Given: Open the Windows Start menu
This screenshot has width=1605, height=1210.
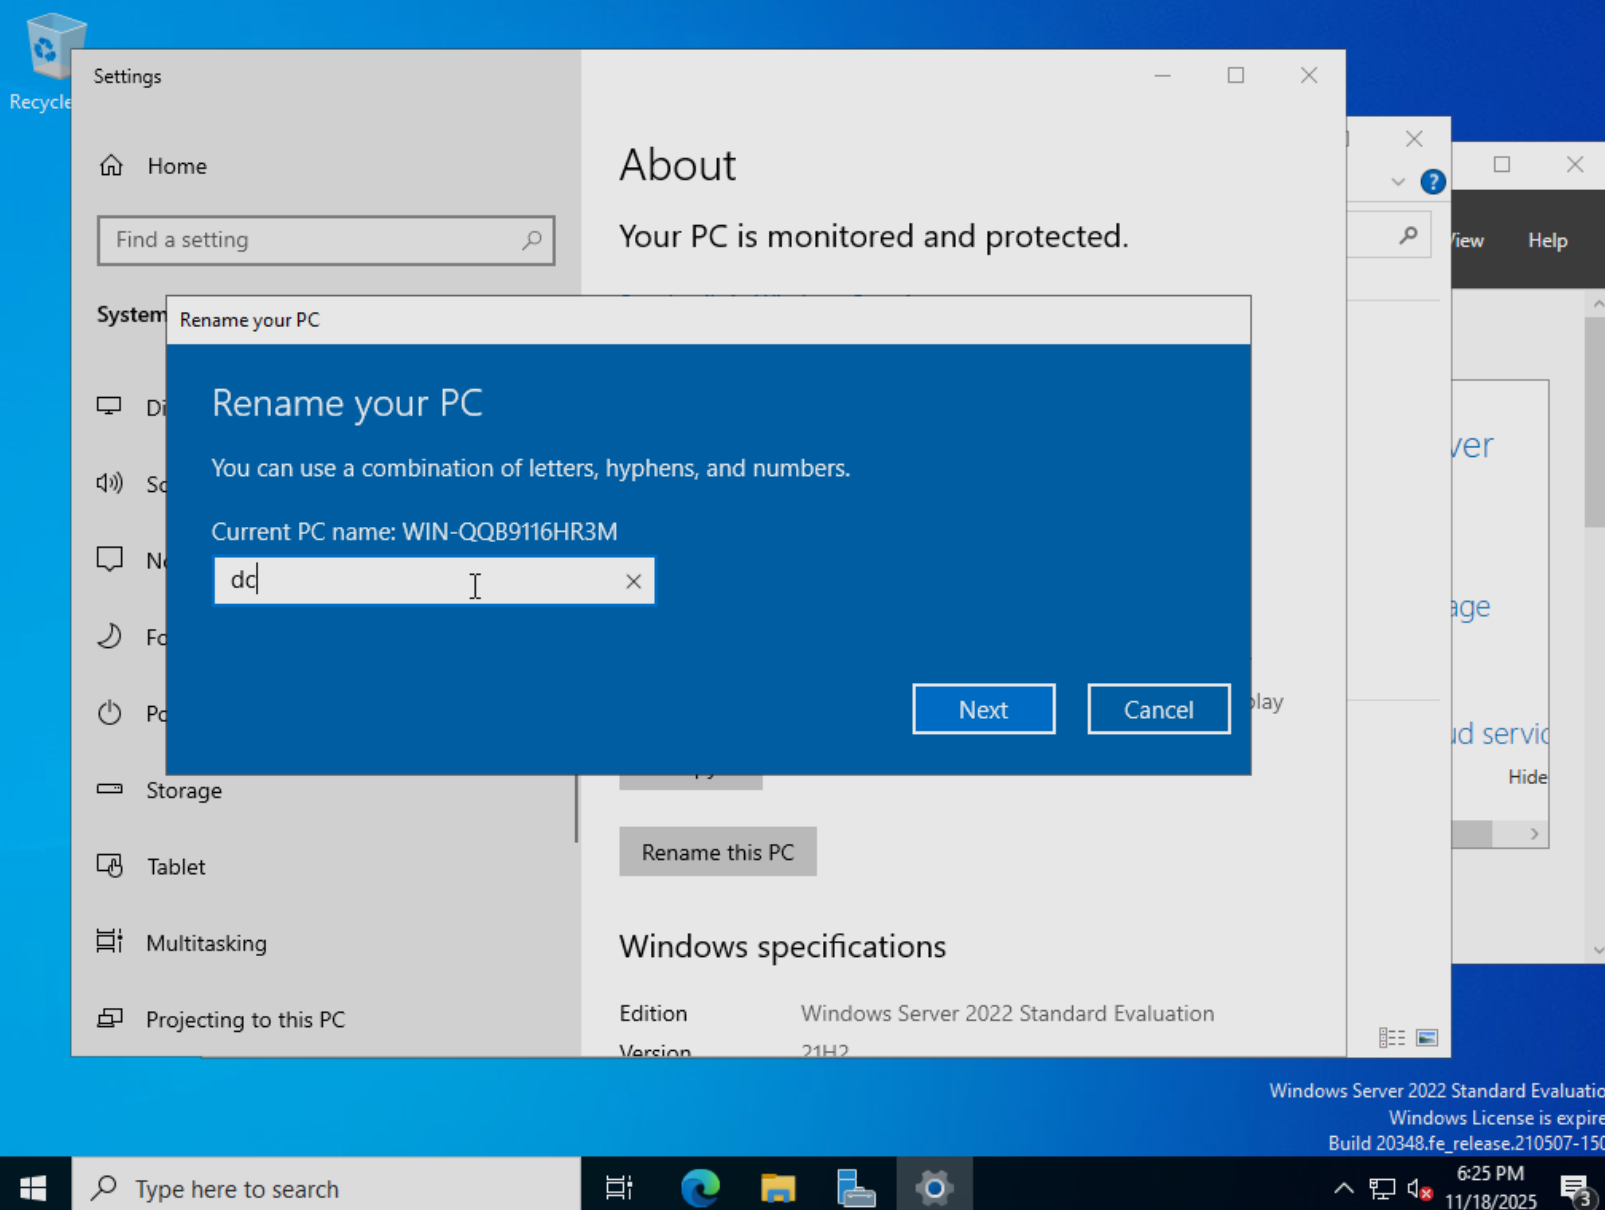Looking at the screenshot, I should click(x=34, y=1187).
